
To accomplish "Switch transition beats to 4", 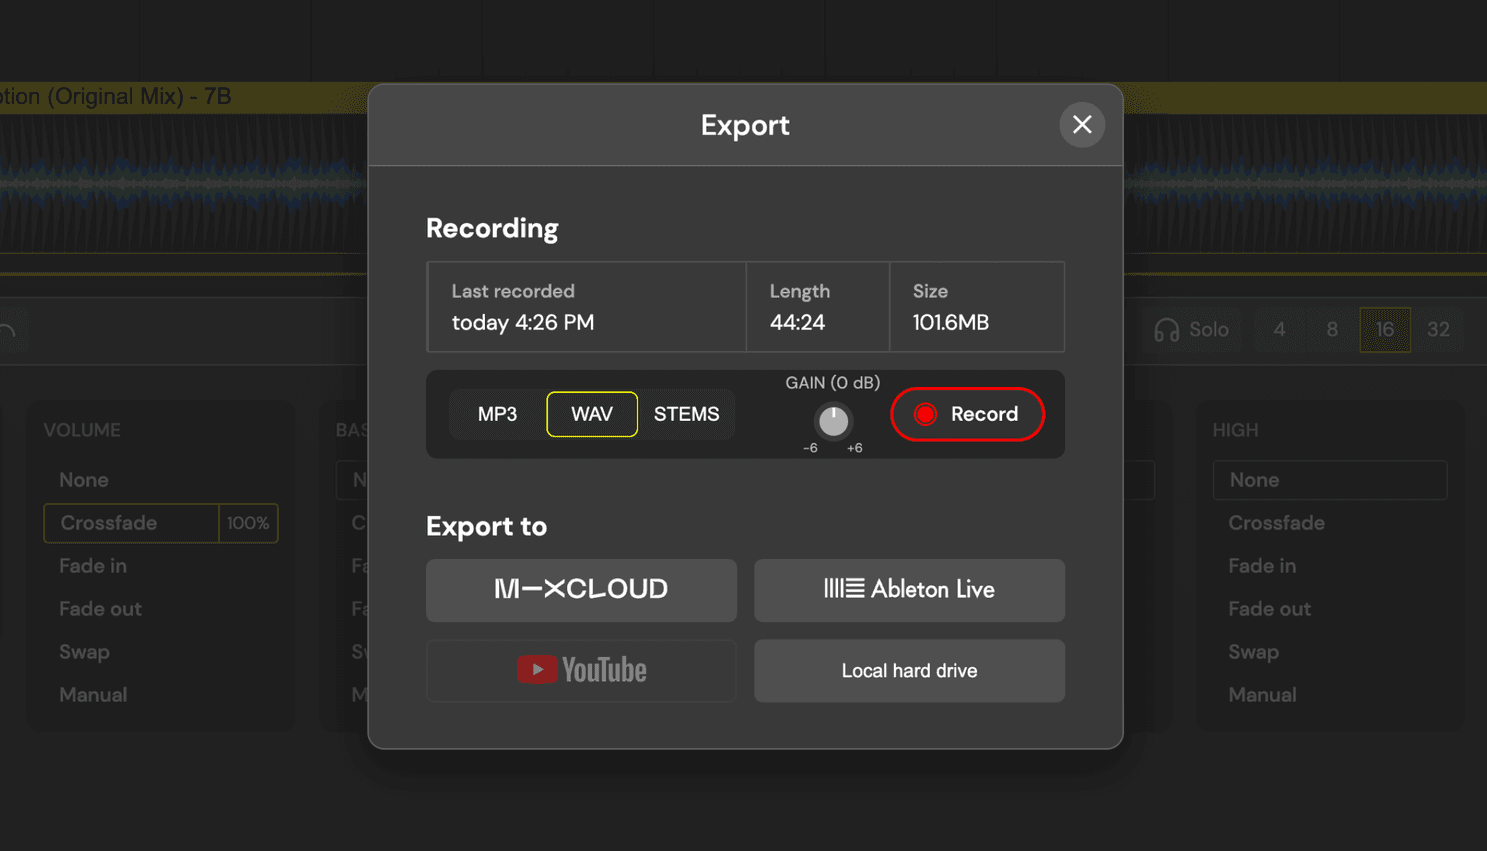I will (1278, 330).
